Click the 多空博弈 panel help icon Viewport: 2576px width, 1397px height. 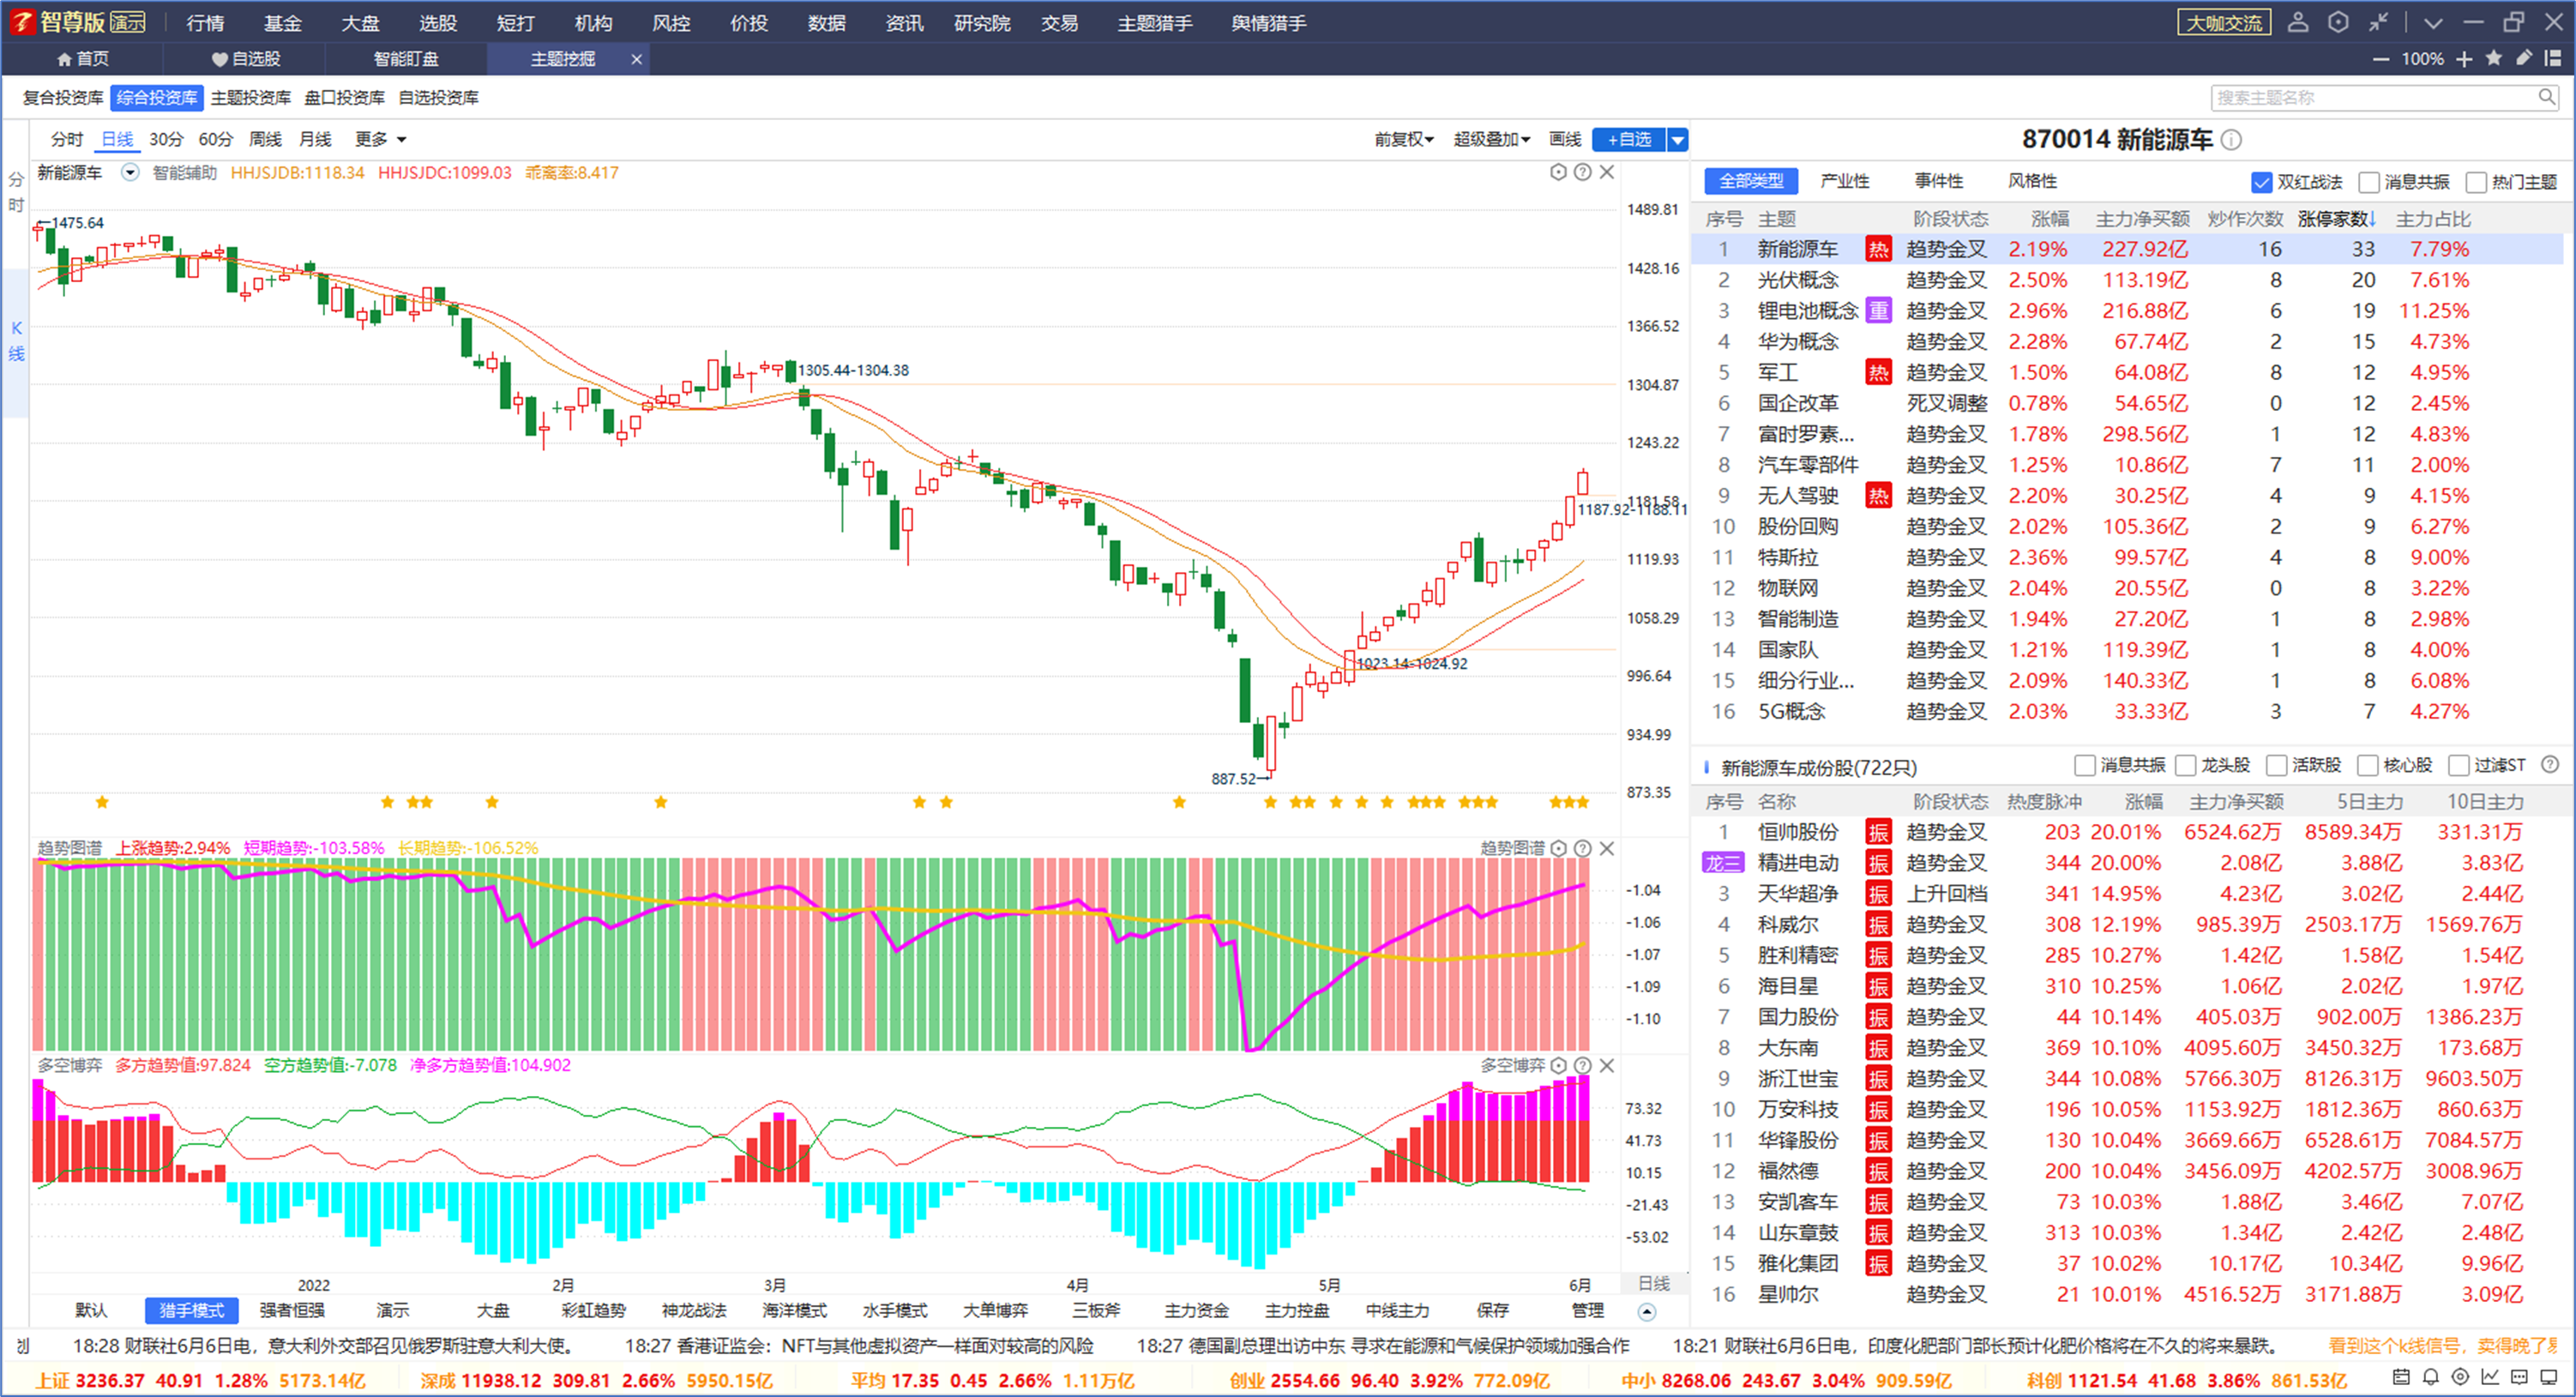tap(1582, 1065)
